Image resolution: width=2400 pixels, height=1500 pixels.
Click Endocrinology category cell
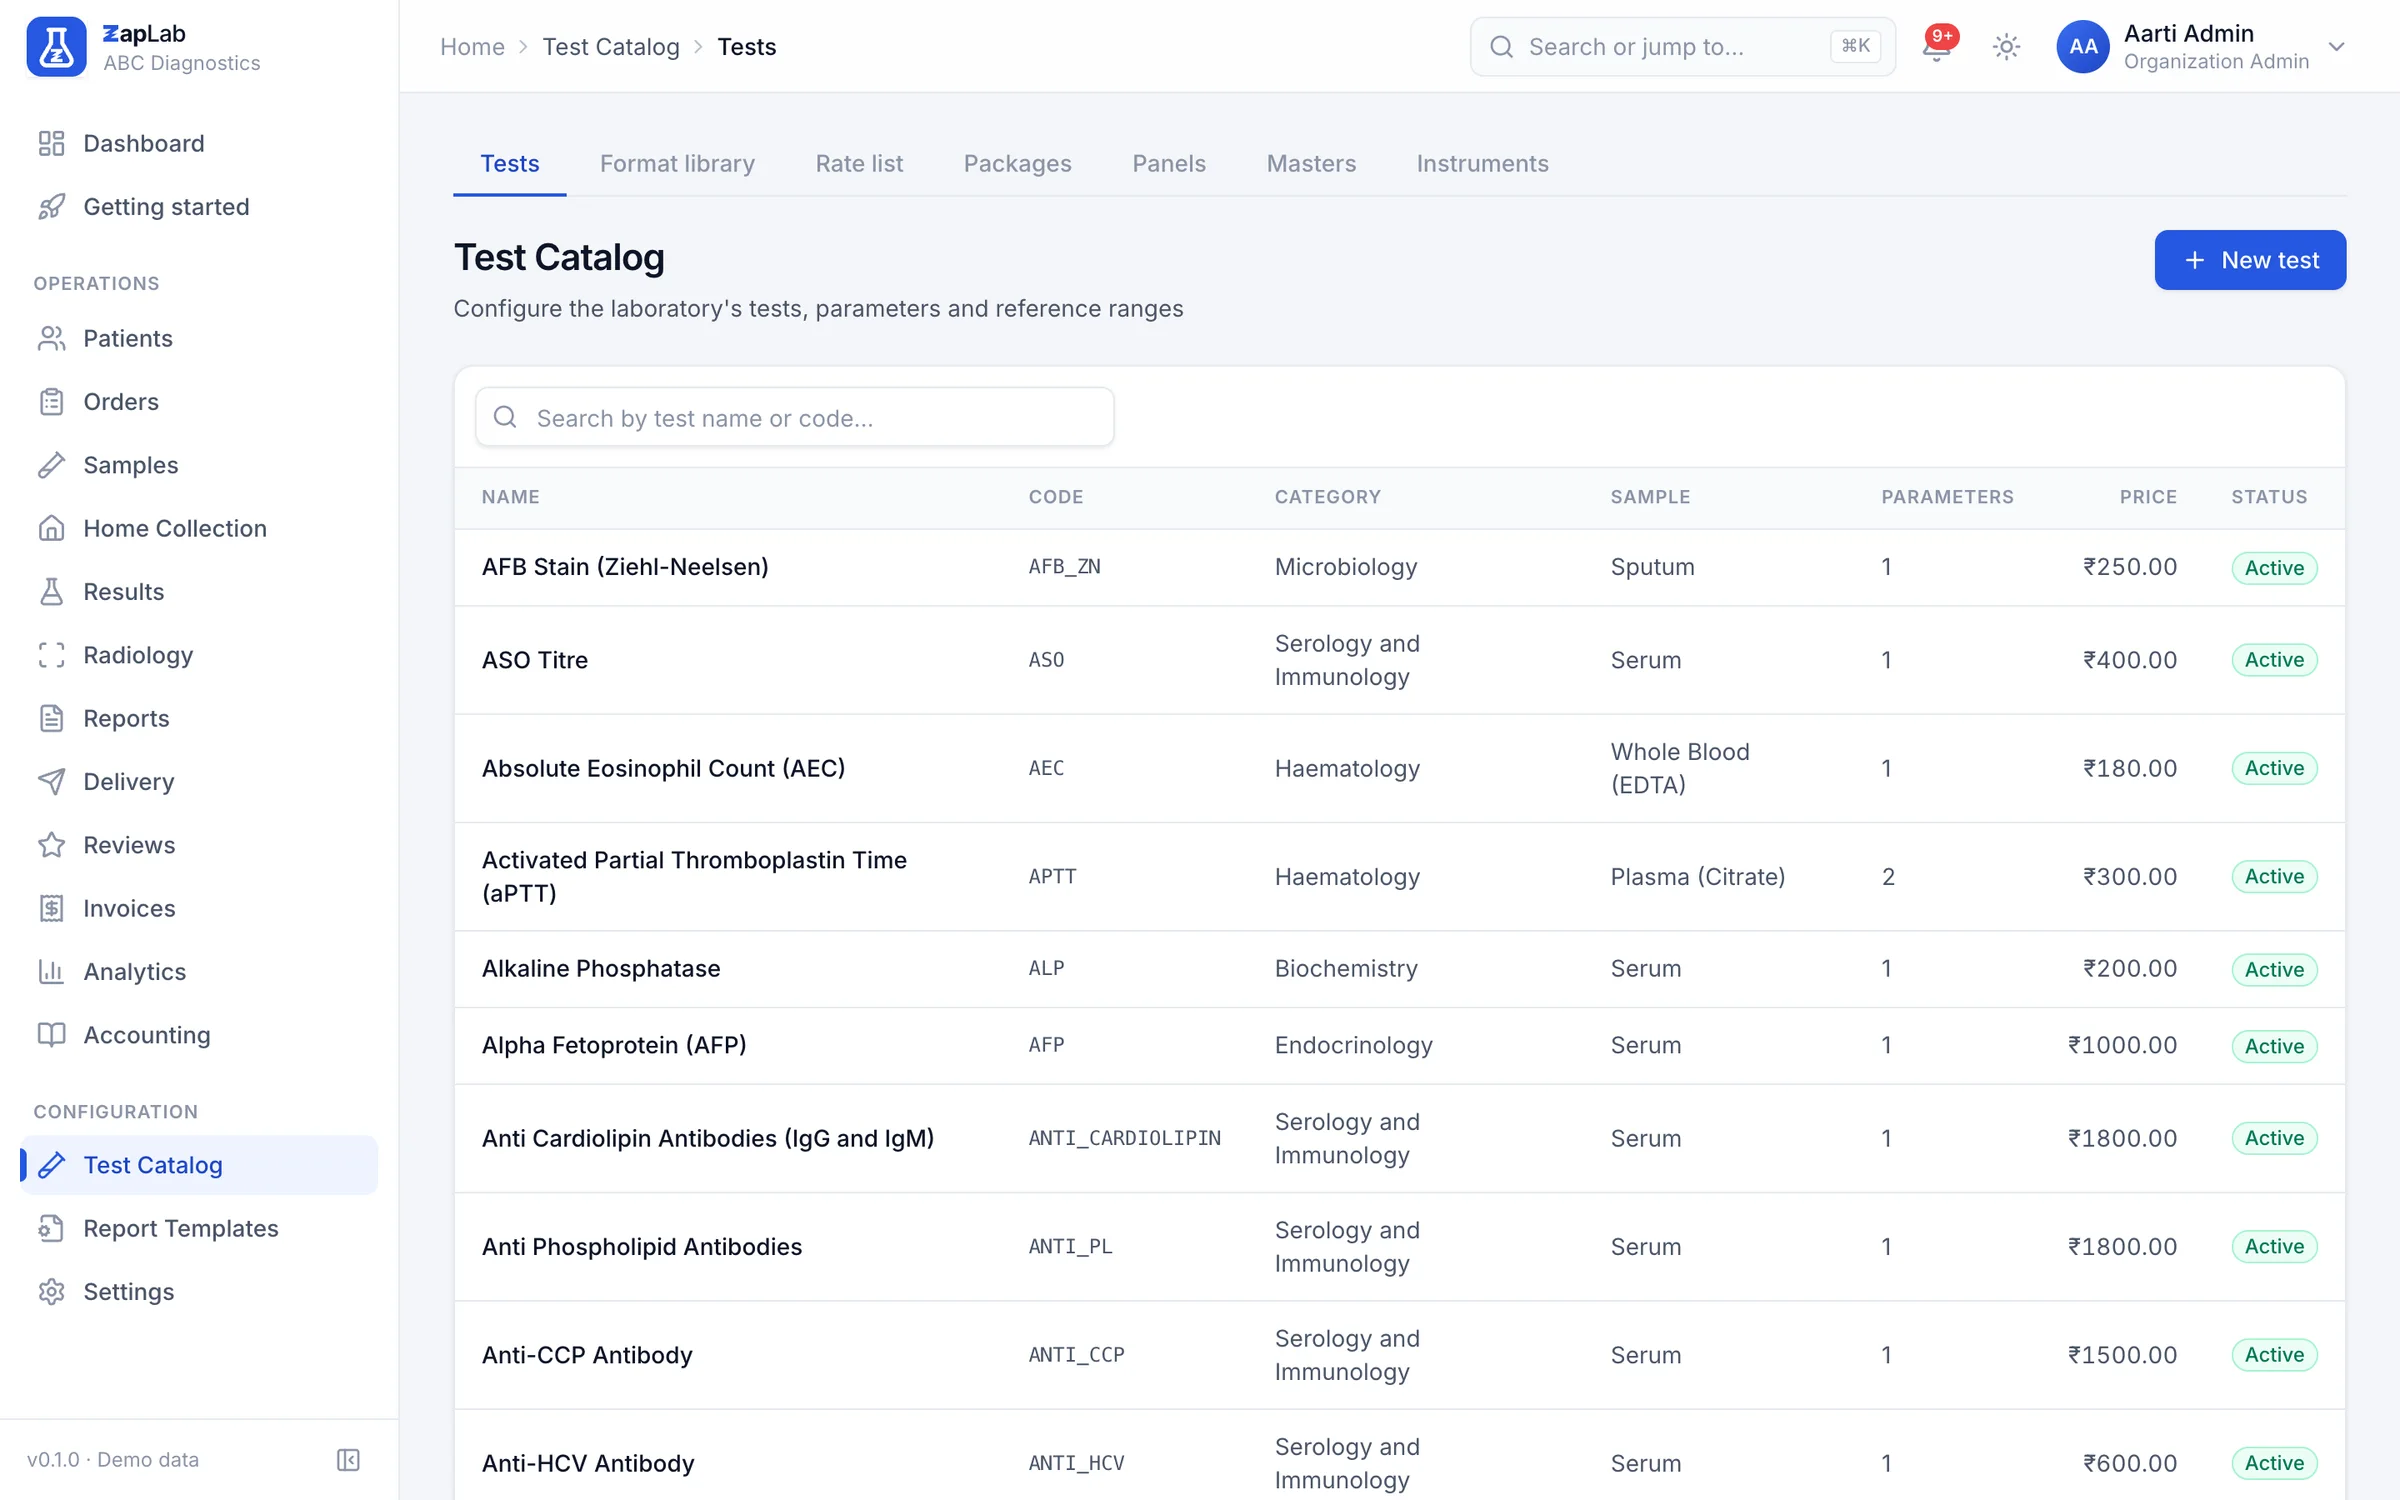click(1353, 1045)
